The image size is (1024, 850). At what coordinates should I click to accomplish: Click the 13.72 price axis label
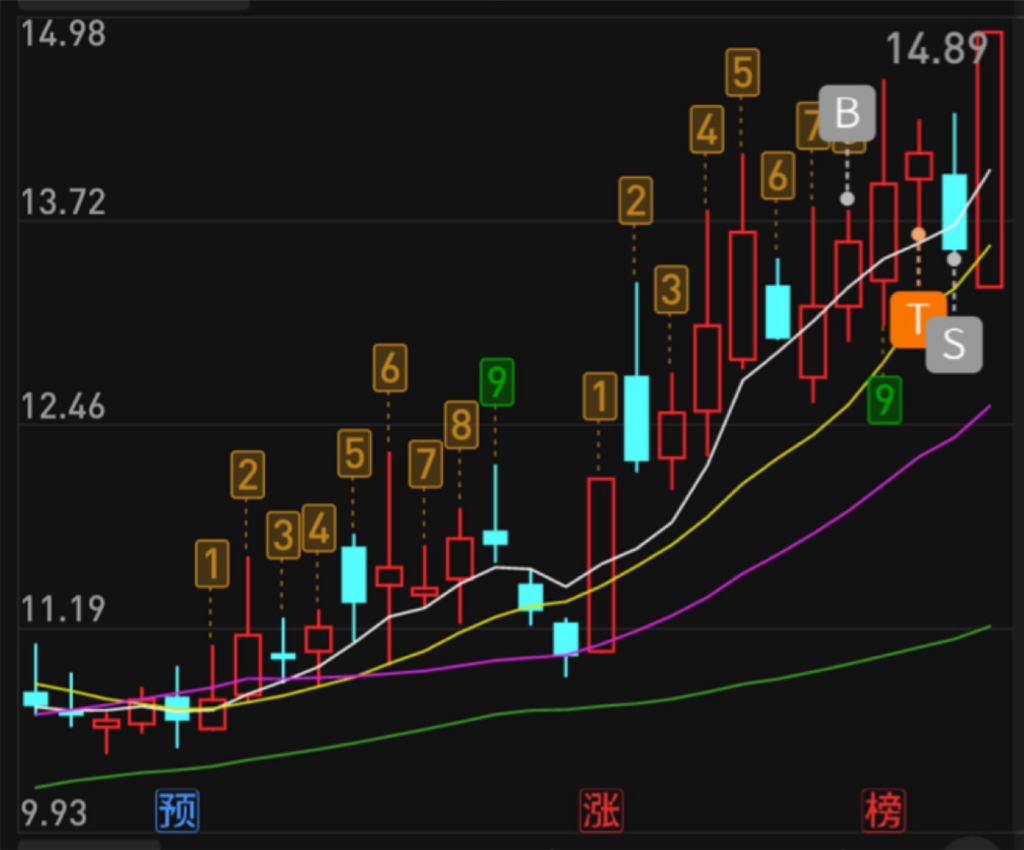(63, 202)
